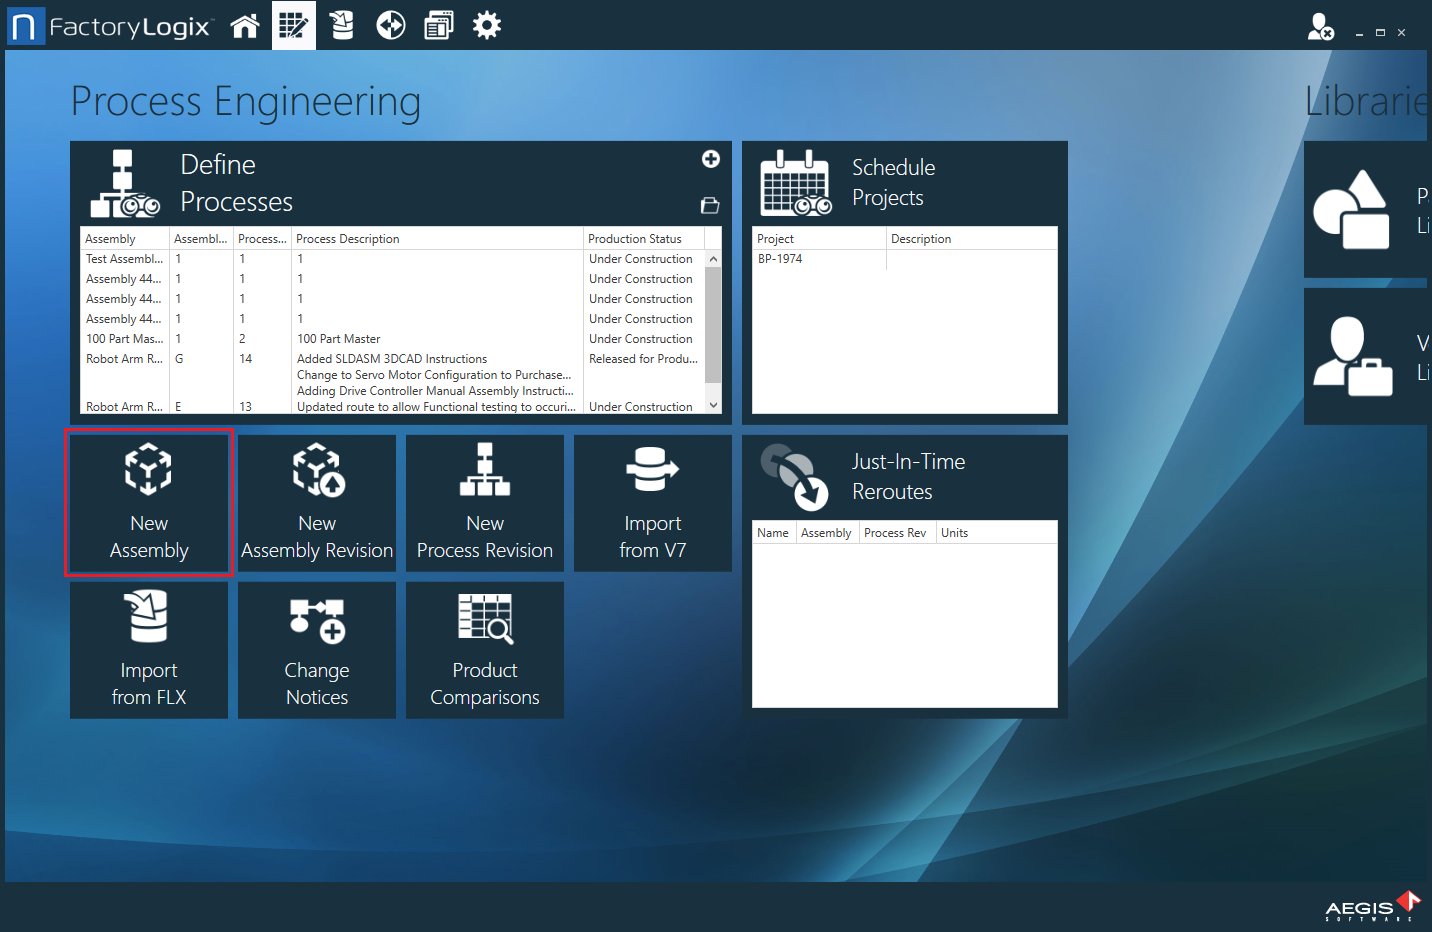Open the Change Notices tile
Screen dimensions: 1432x932
click(x=317, y=650)
